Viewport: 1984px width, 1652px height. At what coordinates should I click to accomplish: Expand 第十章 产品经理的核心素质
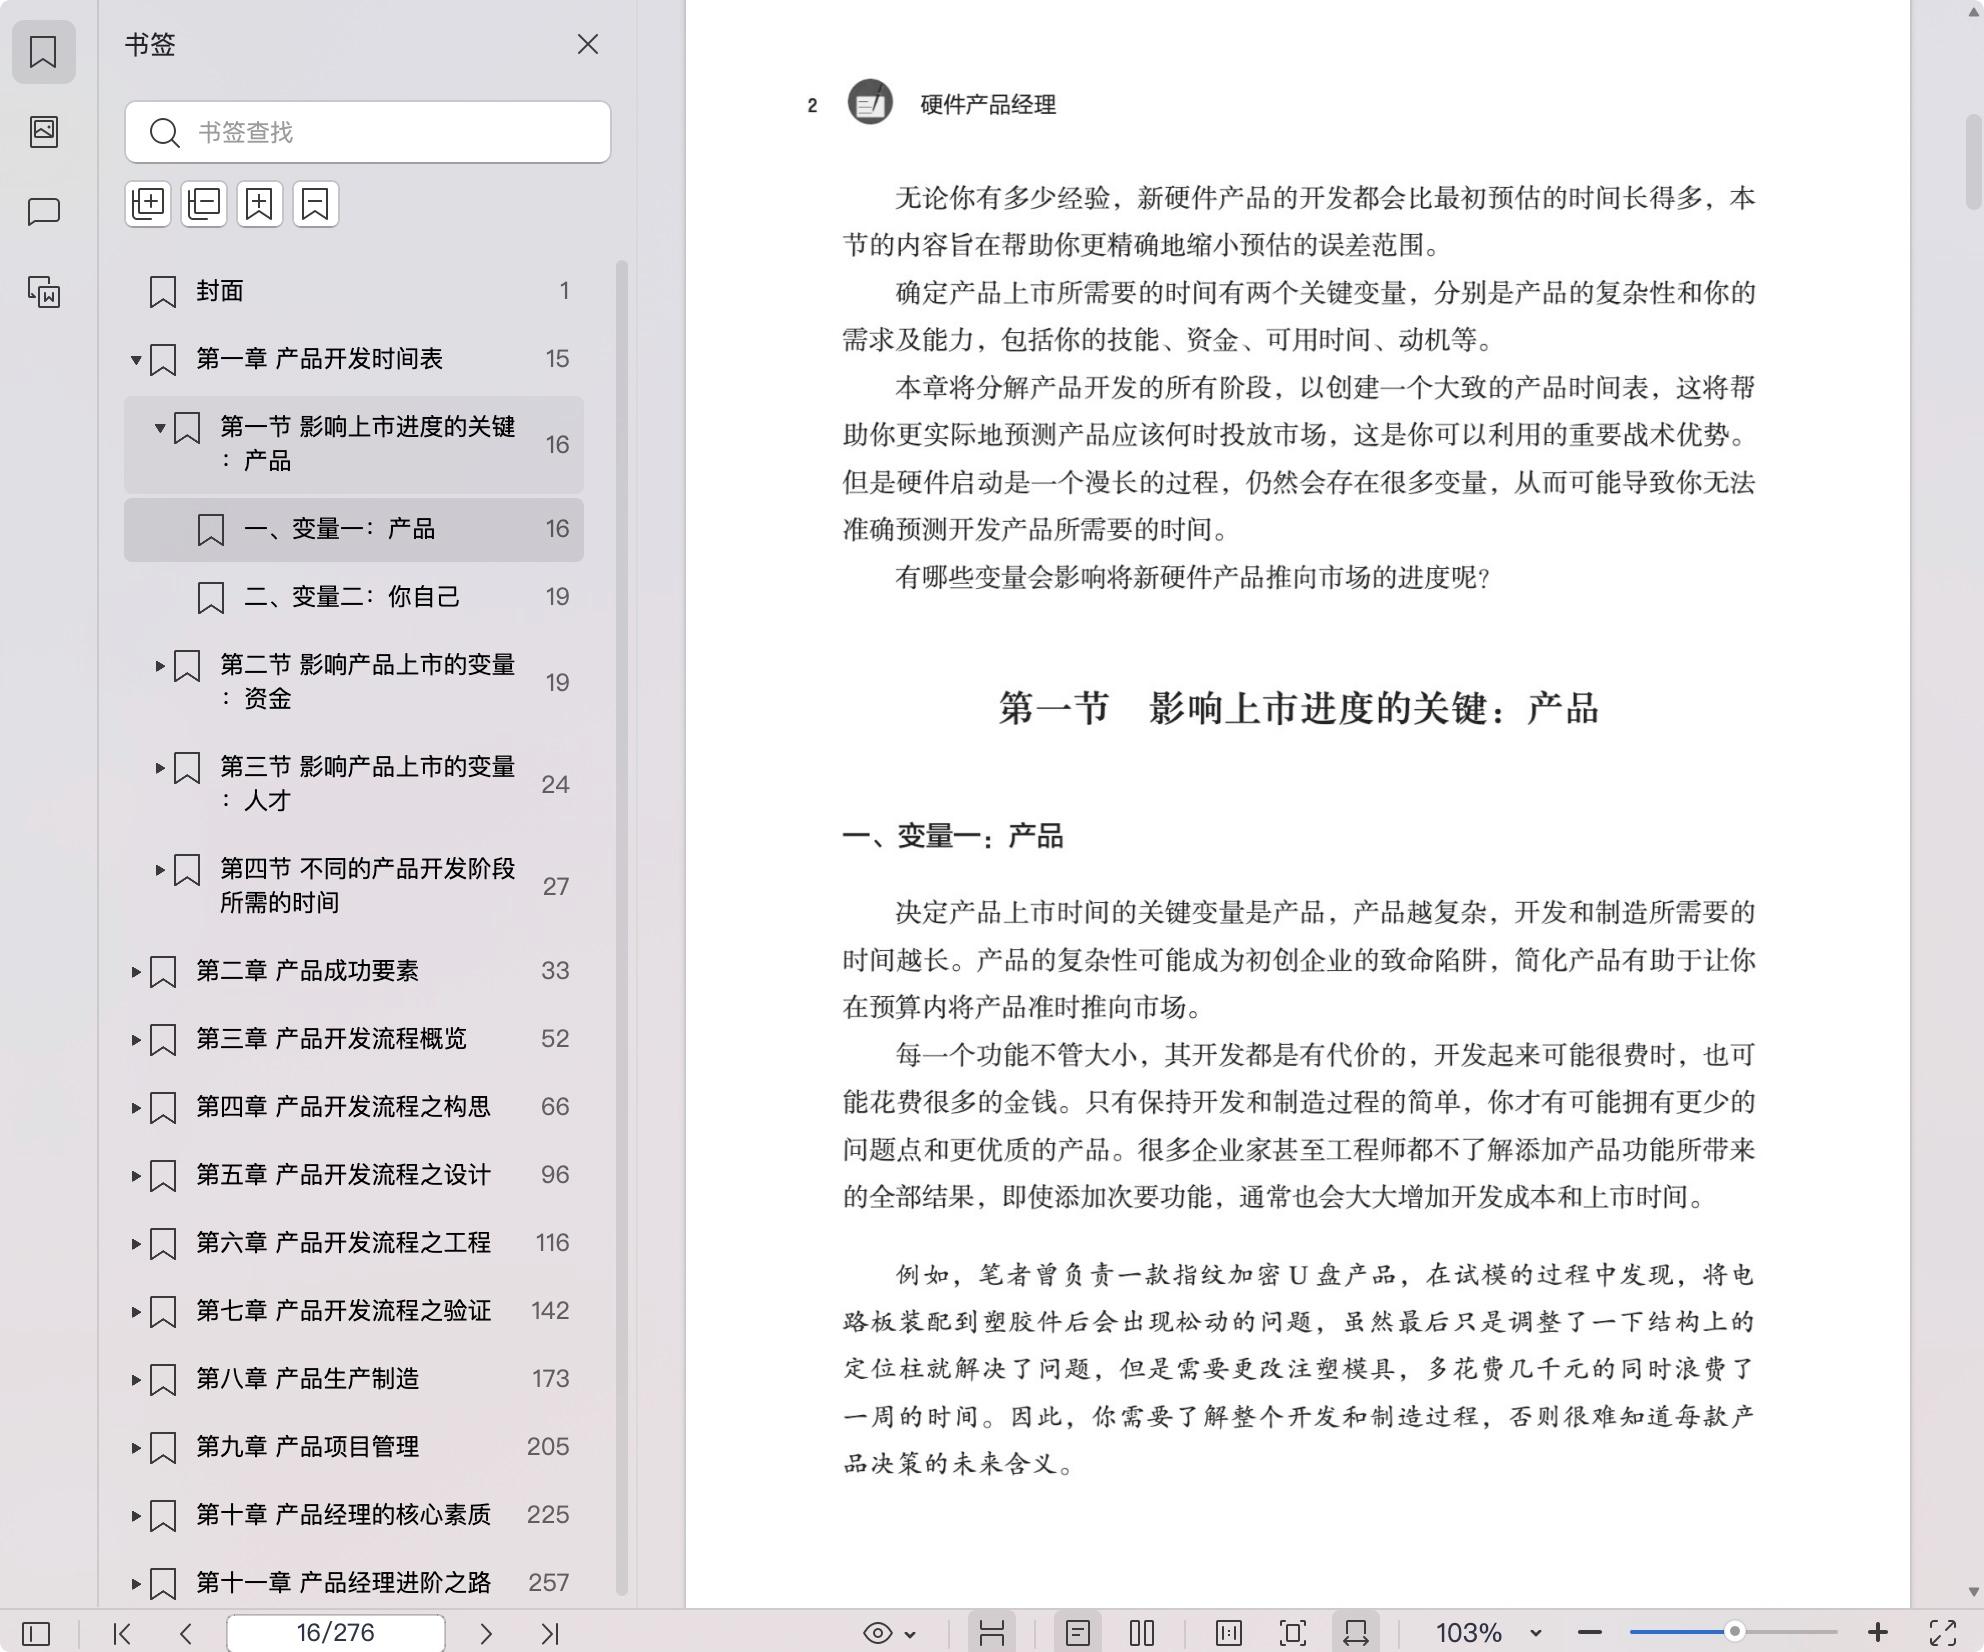coord(136,1516)
